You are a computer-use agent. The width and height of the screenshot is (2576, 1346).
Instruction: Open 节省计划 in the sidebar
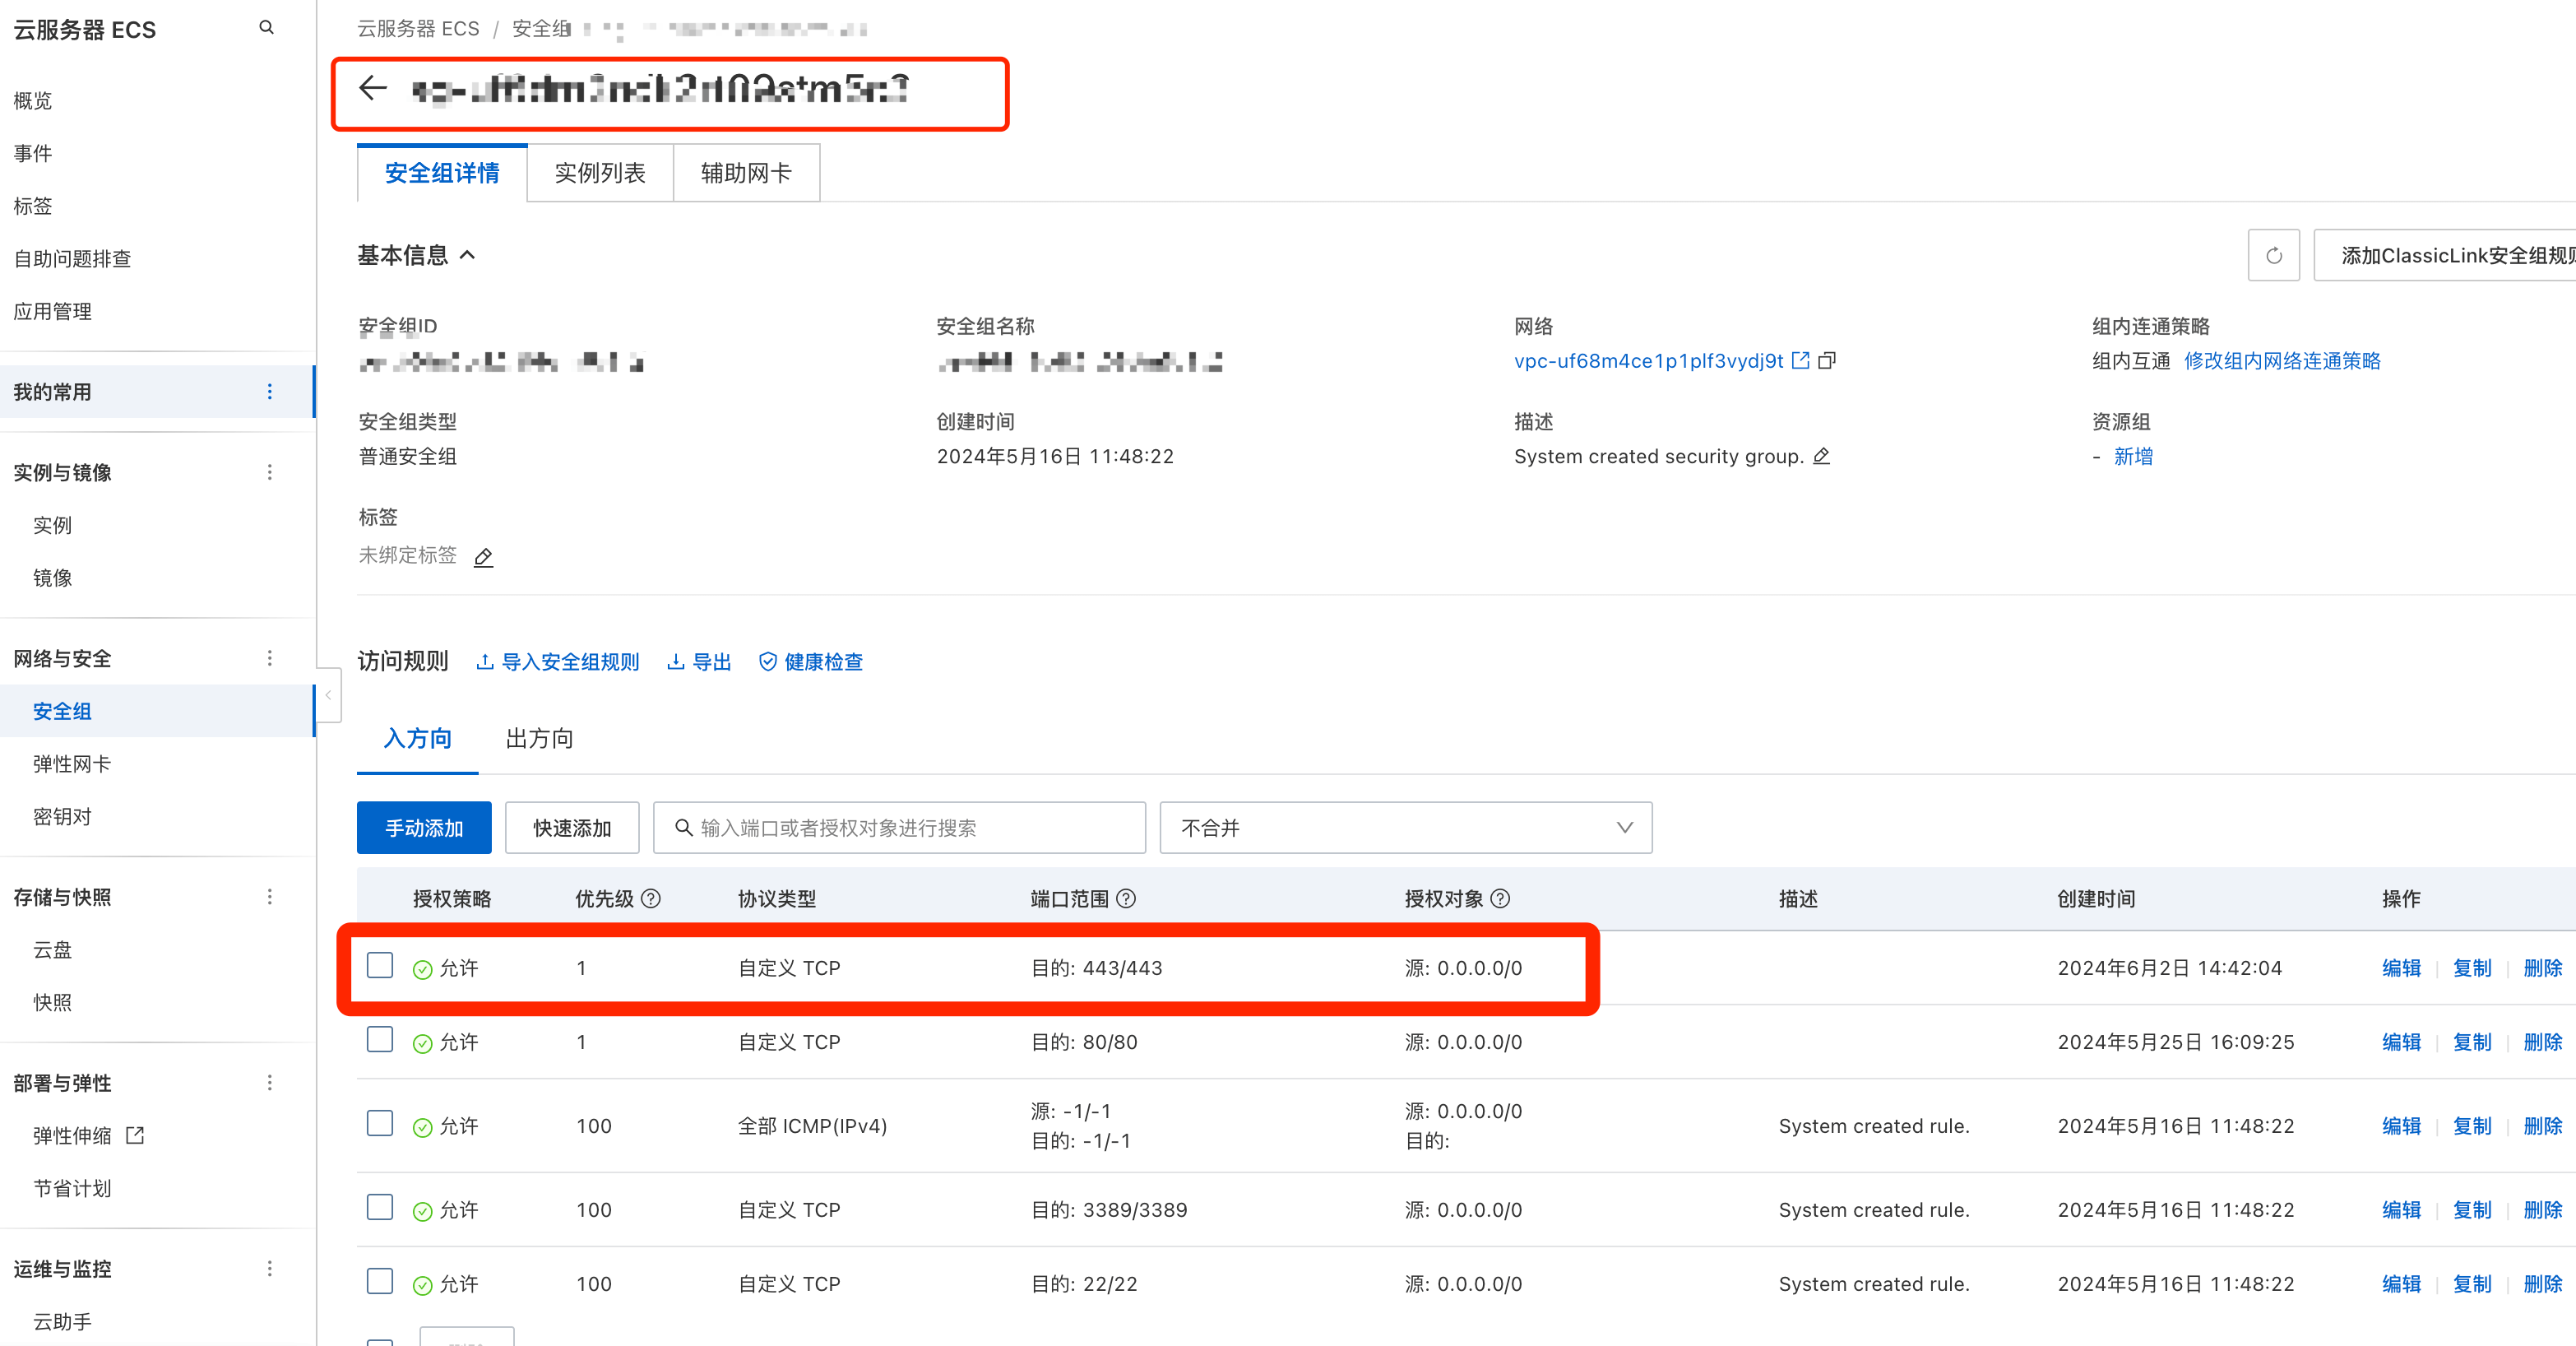coord(72,1188)
